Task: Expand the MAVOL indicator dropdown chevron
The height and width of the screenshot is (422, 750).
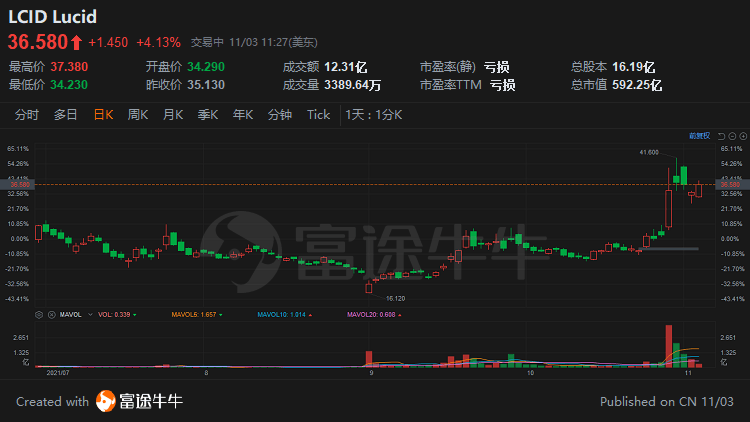Action: [x=90, y=315]
